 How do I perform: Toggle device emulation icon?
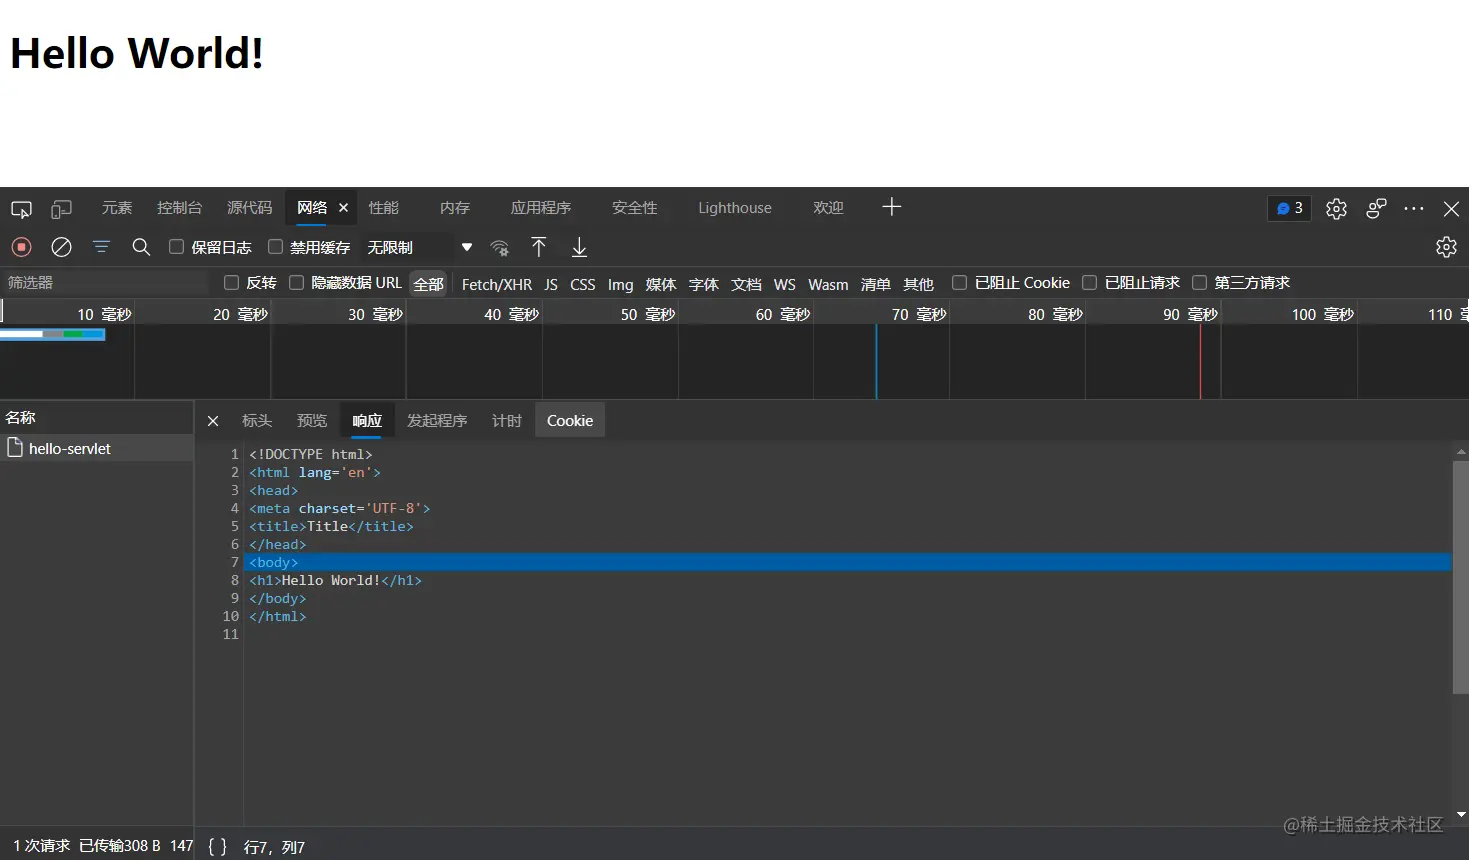62,209
